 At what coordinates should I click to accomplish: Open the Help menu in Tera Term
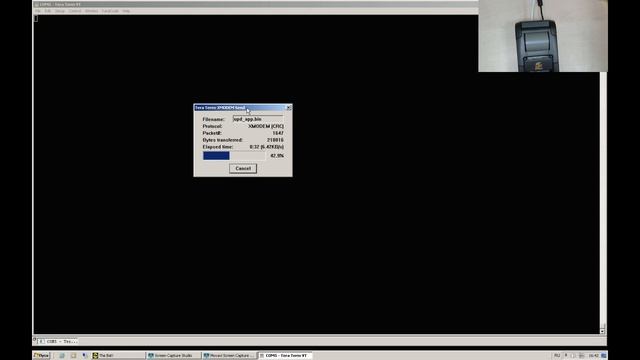pyautogui.click(x=126, y=11)
